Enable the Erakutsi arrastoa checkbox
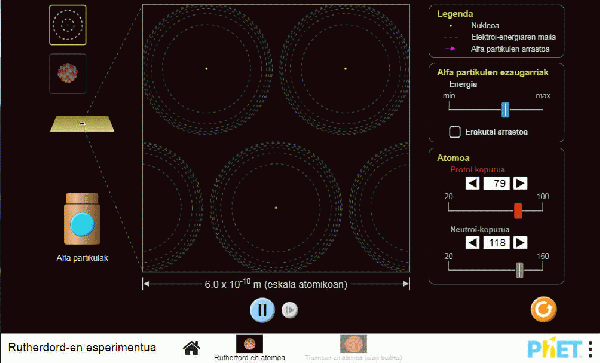The width and height of the screenshot is (600, 363). 455,132
